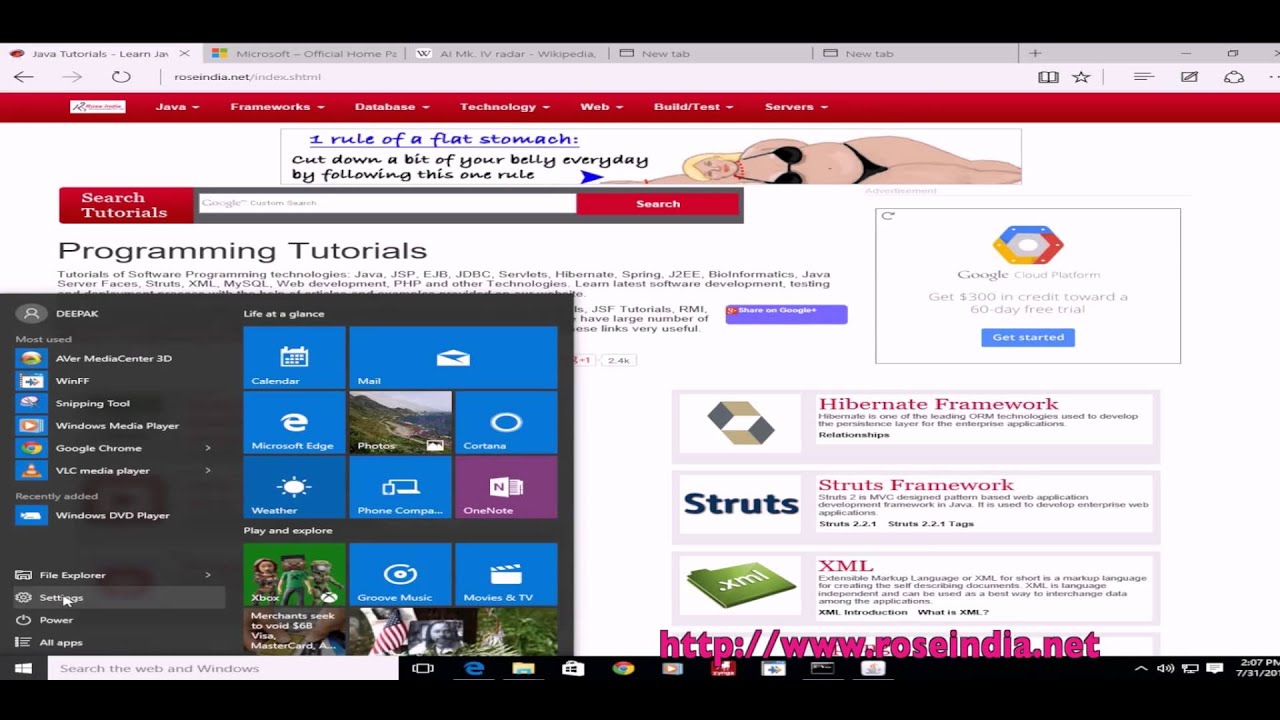
Task: Open the Chrome icon on the taskbar
Action: pos(623,668)
